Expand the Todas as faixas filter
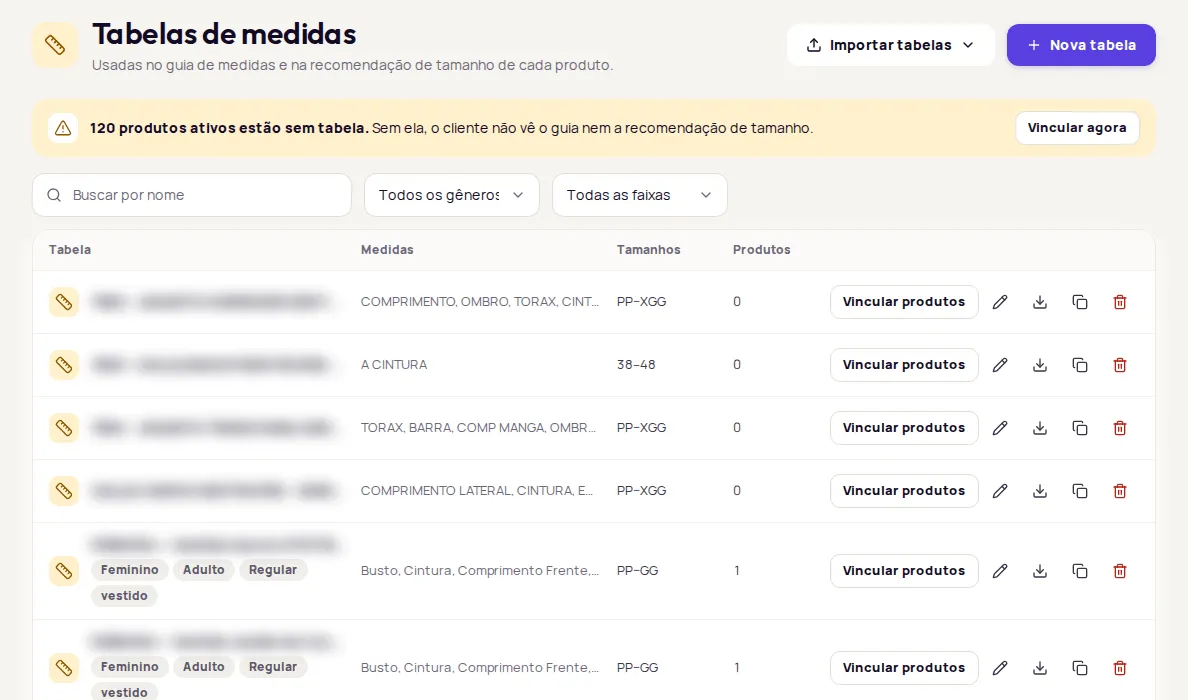This screenshot has height=700, width=1188. (639, 195)
